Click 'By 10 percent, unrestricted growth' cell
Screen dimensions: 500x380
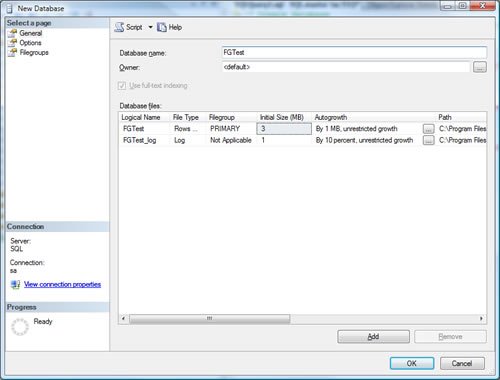coord(364,140)
